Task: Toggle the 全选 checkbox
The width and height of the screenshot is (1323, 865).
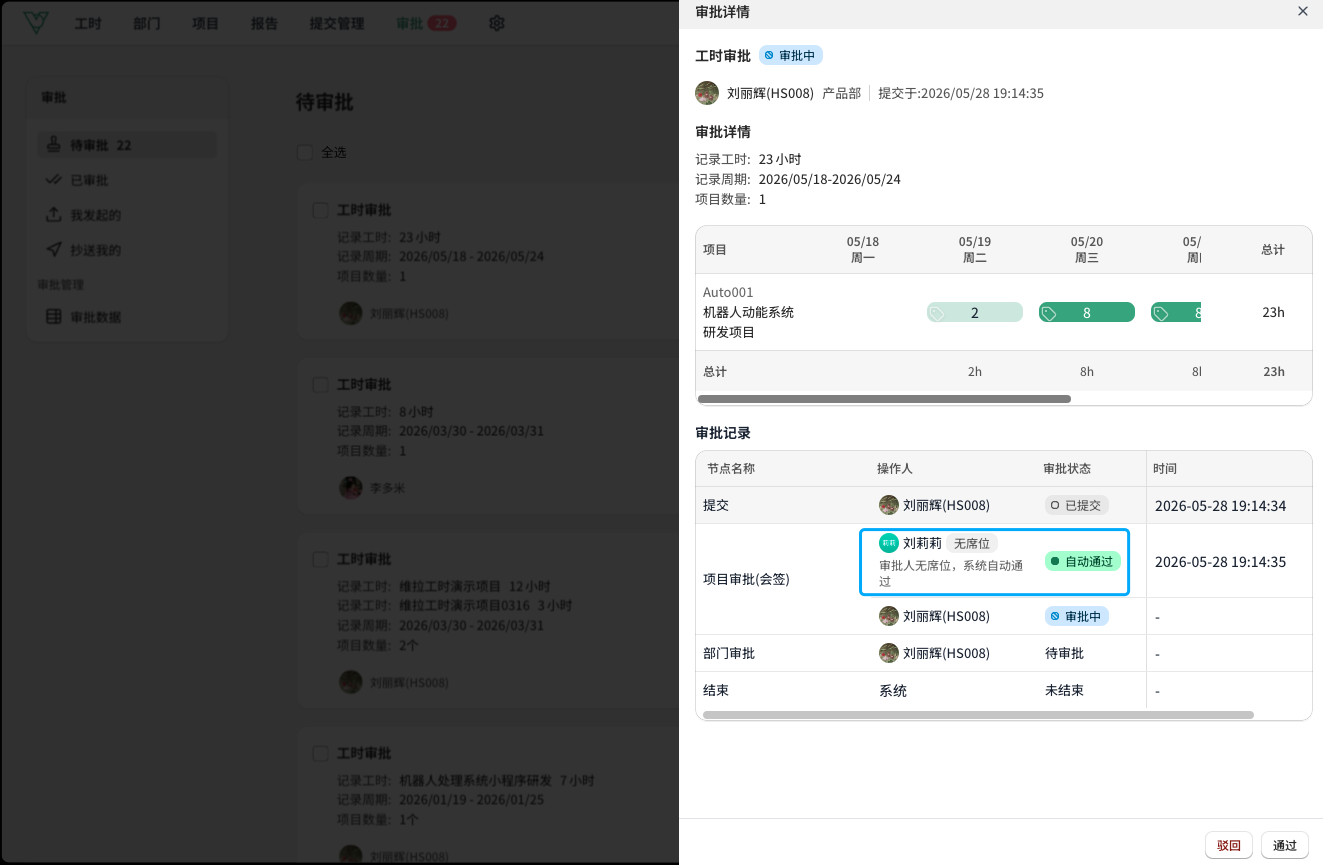Action: 304,153
